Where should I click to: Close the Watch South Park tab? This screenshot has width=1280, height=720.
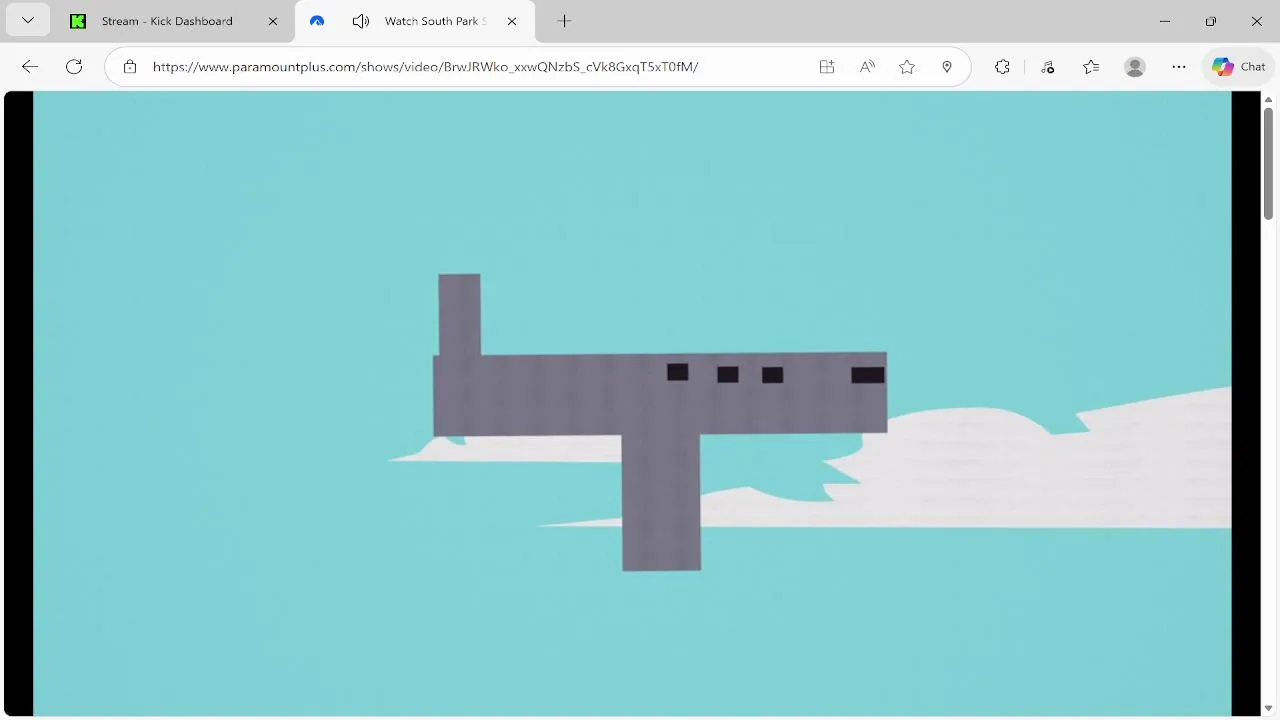coord(512,21)
